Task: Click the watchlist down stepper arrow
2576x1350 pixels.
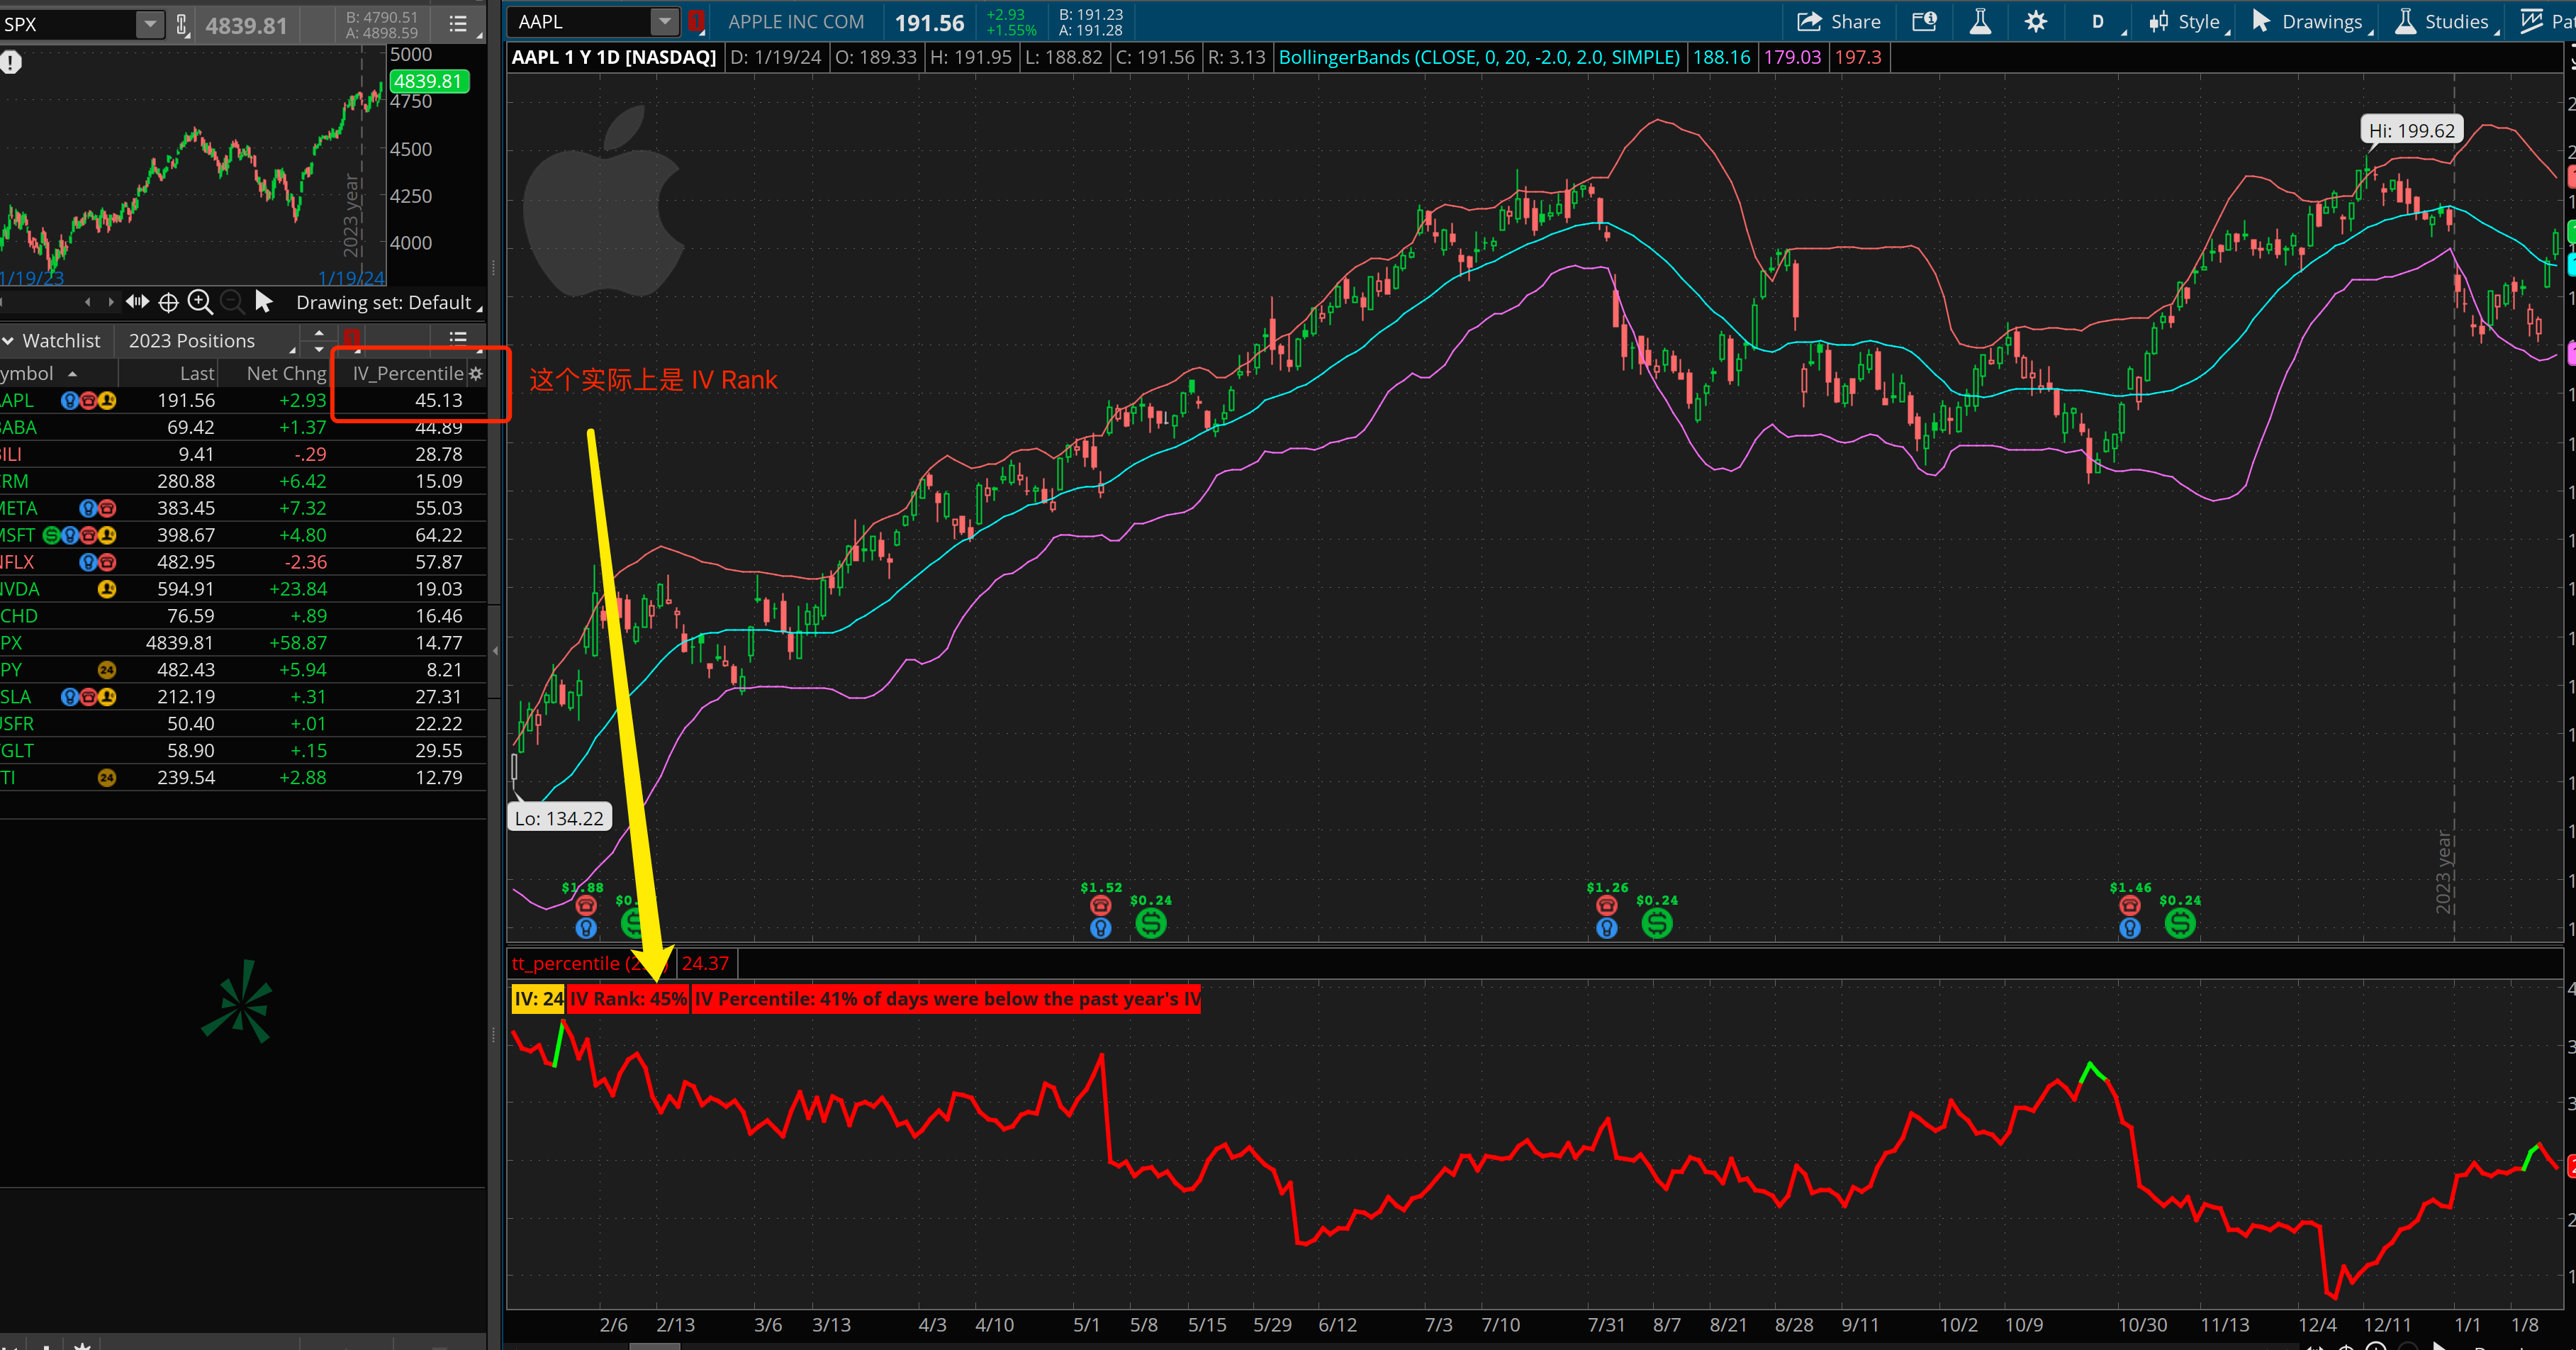Action: click(x=319, y=349)
